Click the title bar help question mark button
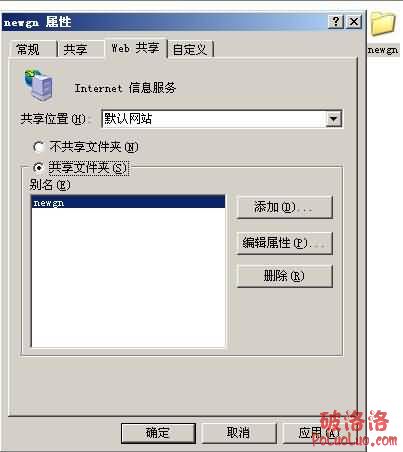 (x=335, y=22)
